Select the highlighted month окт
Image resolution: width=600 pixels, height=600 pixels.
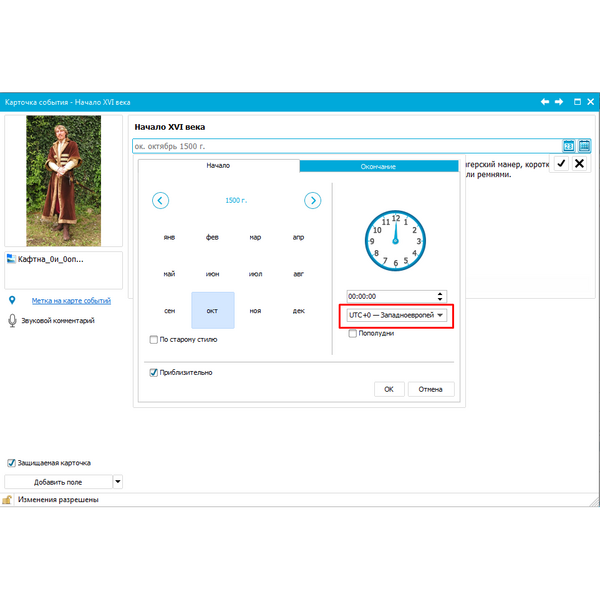click(213, 310)
